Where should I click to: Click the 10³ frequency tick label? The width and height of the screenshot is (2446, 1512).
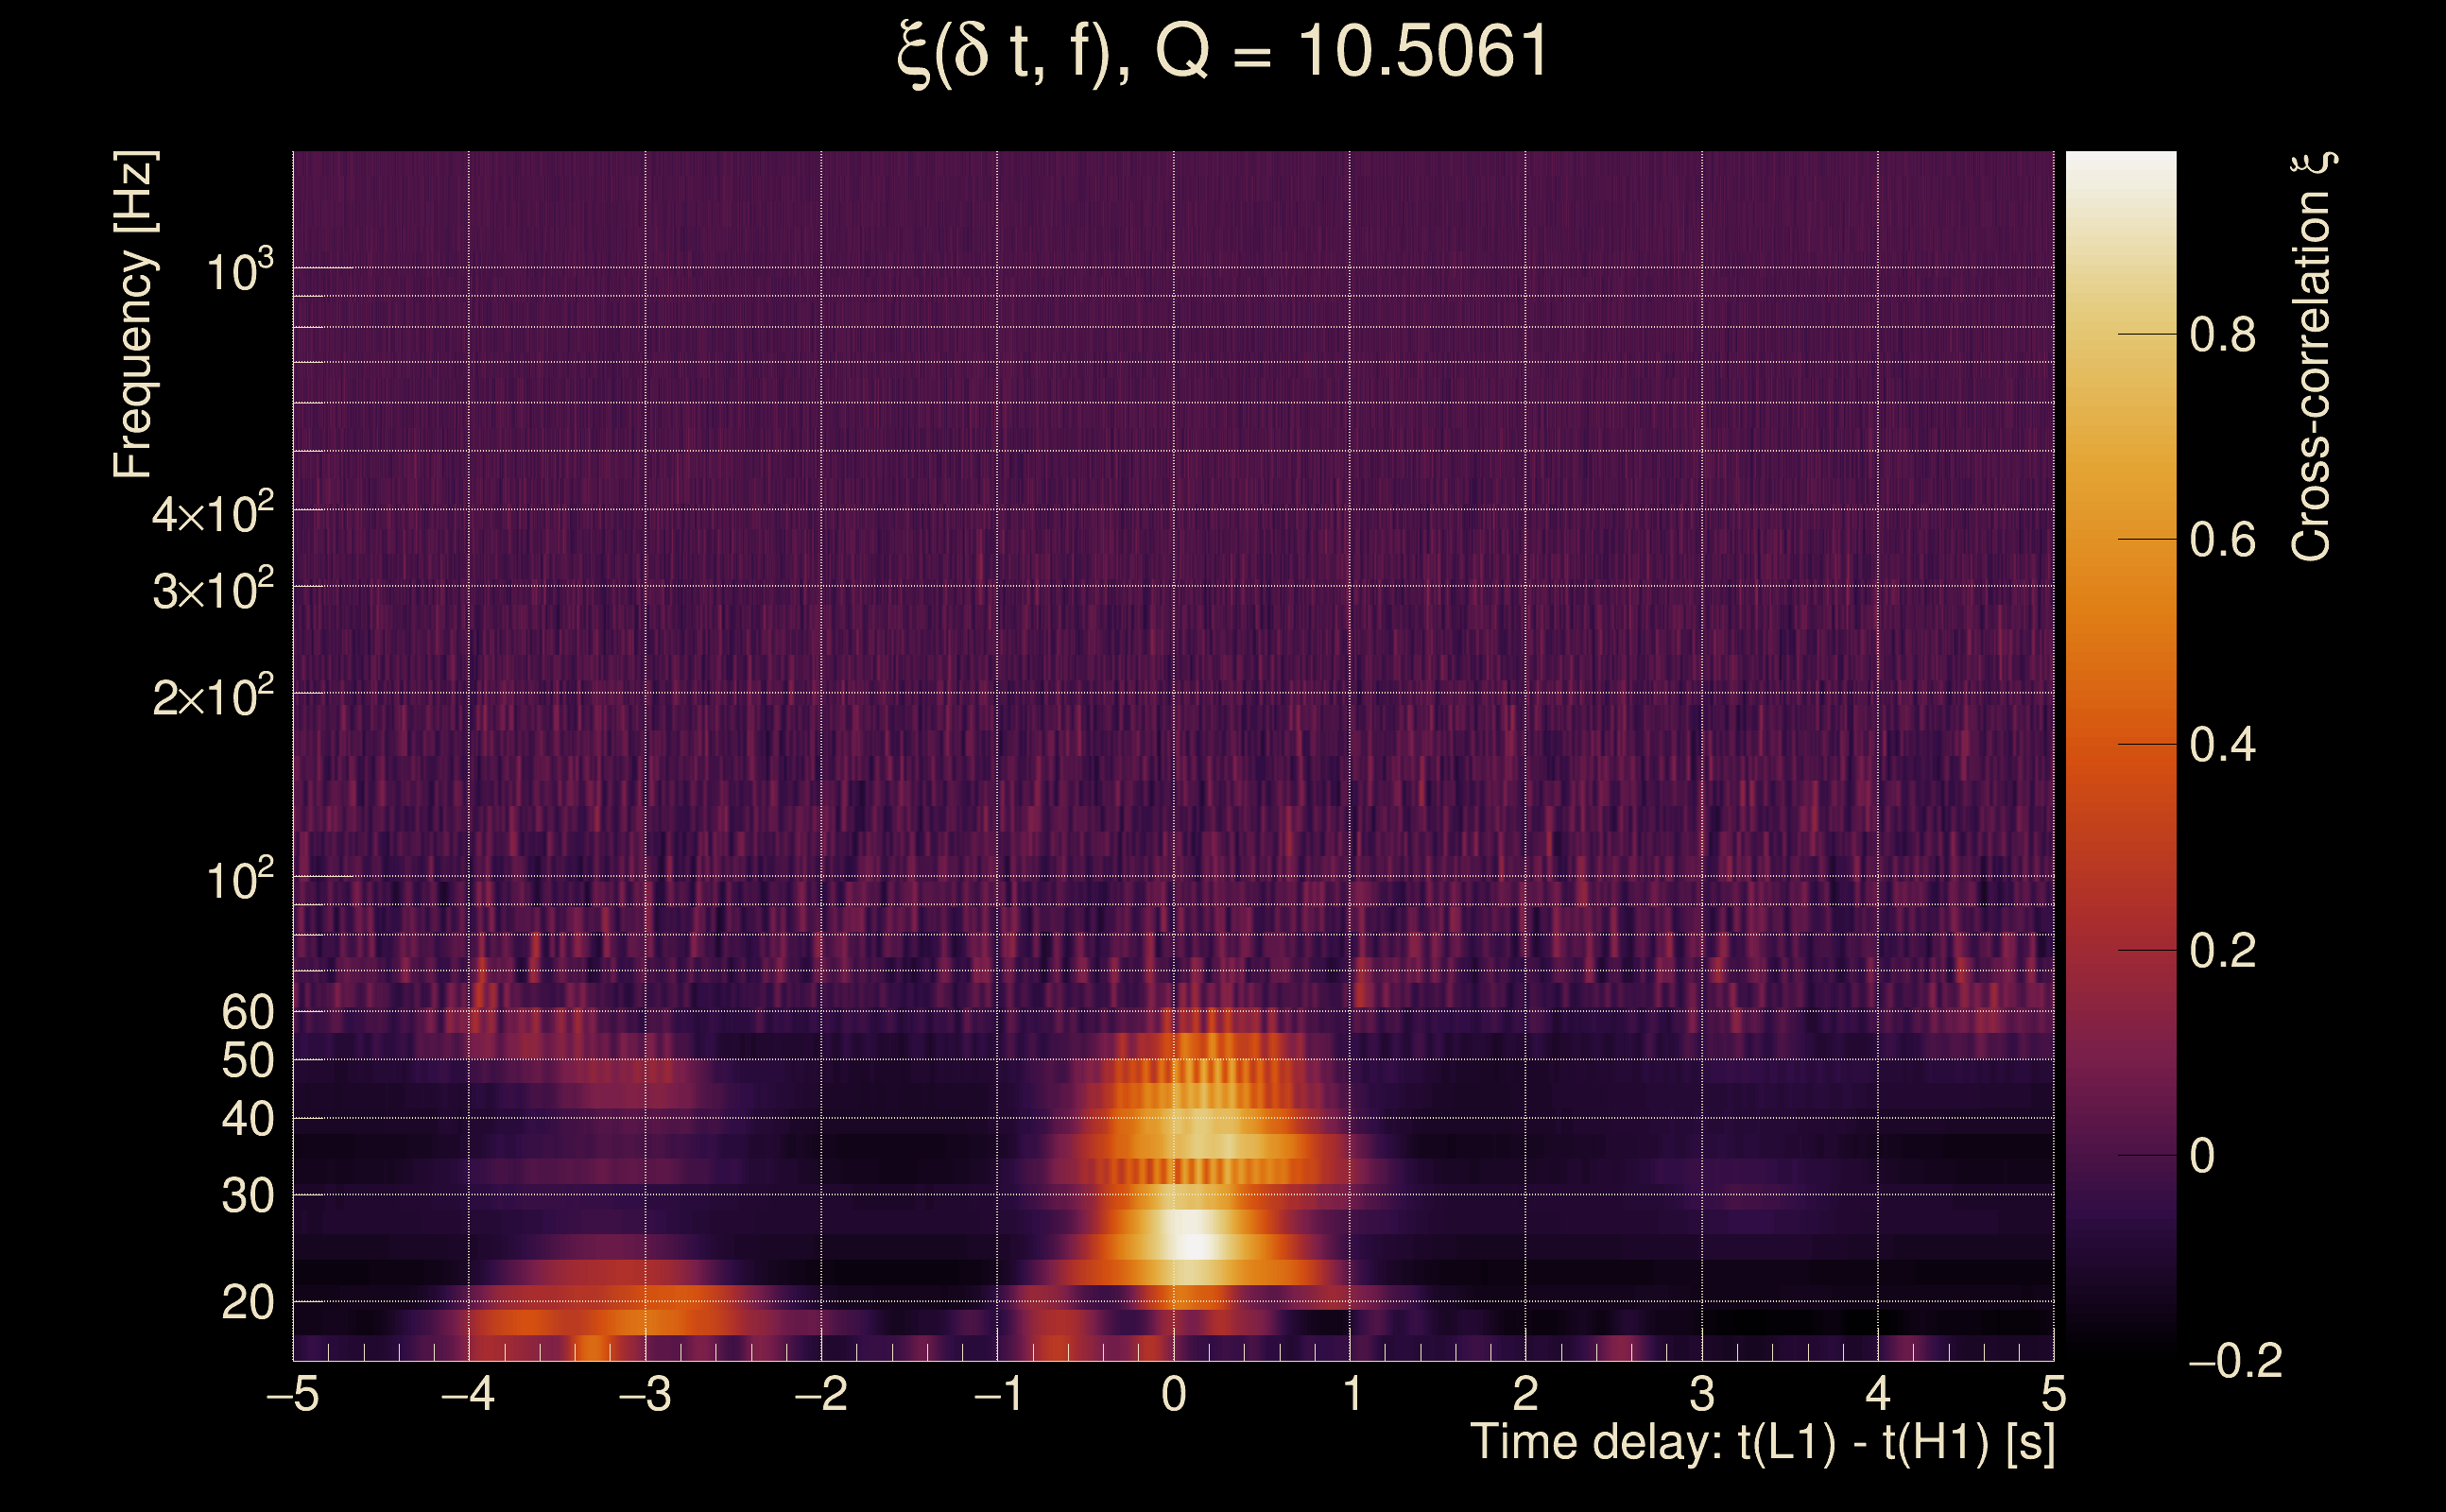(239, 270)
